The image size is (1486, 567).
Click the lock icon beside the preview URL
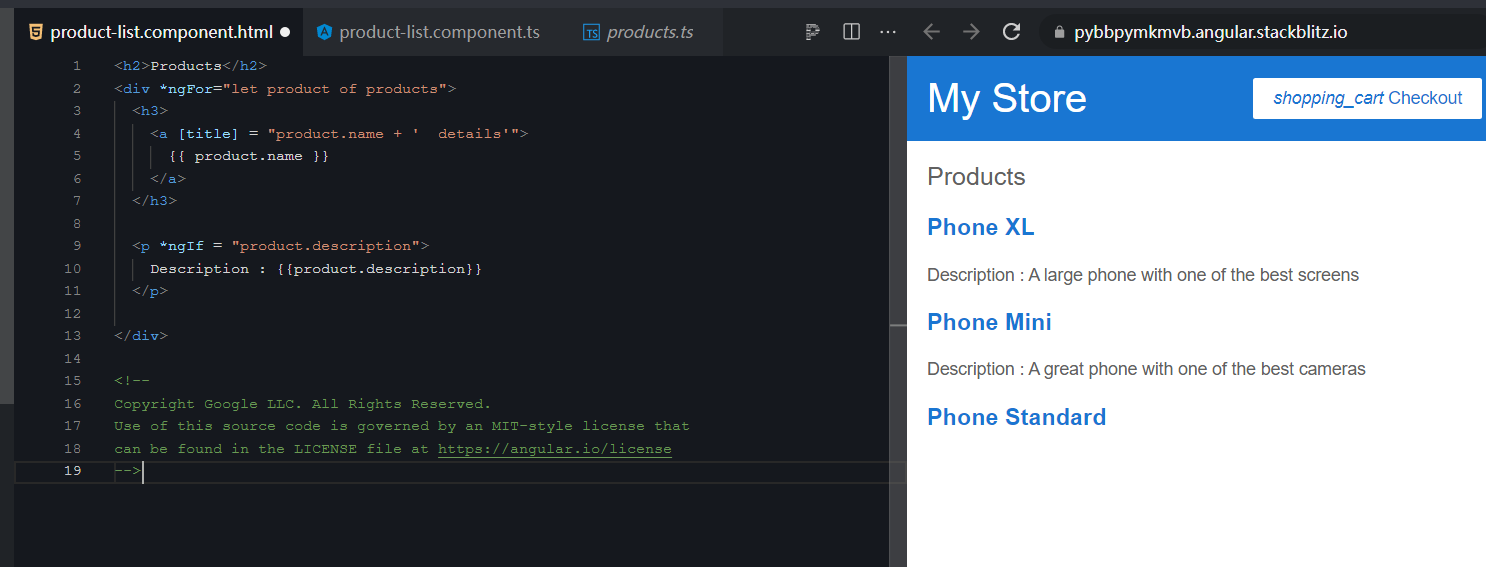1060,32
